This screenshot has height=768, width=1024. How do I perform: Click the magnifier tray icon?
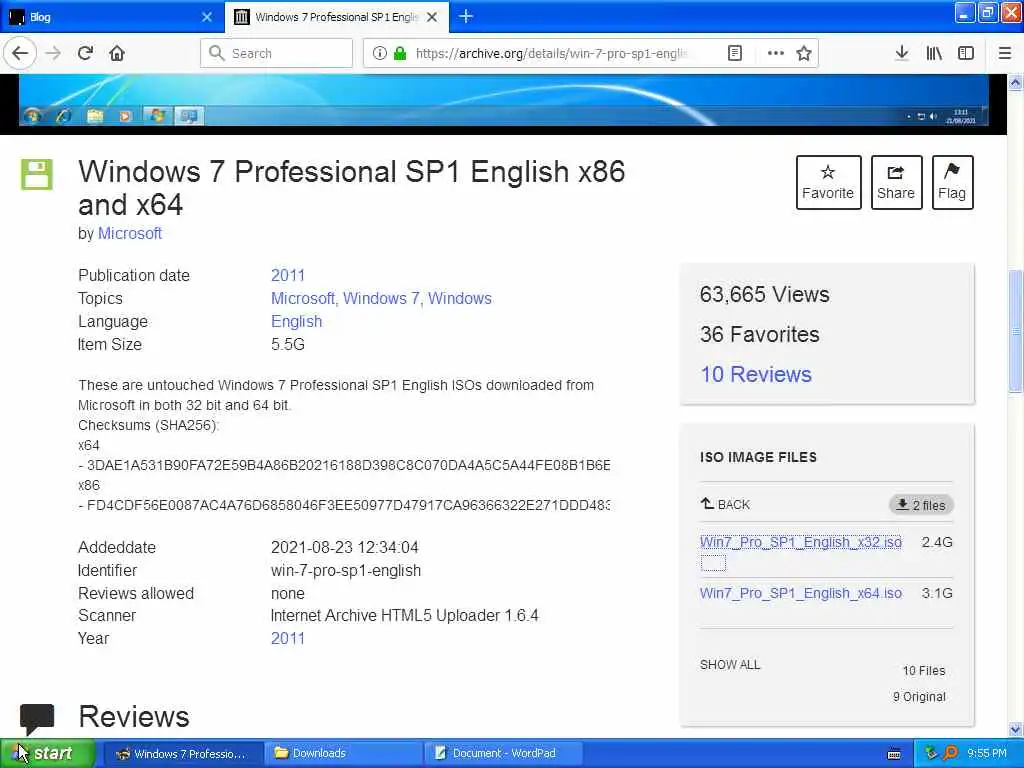[951, 753]
